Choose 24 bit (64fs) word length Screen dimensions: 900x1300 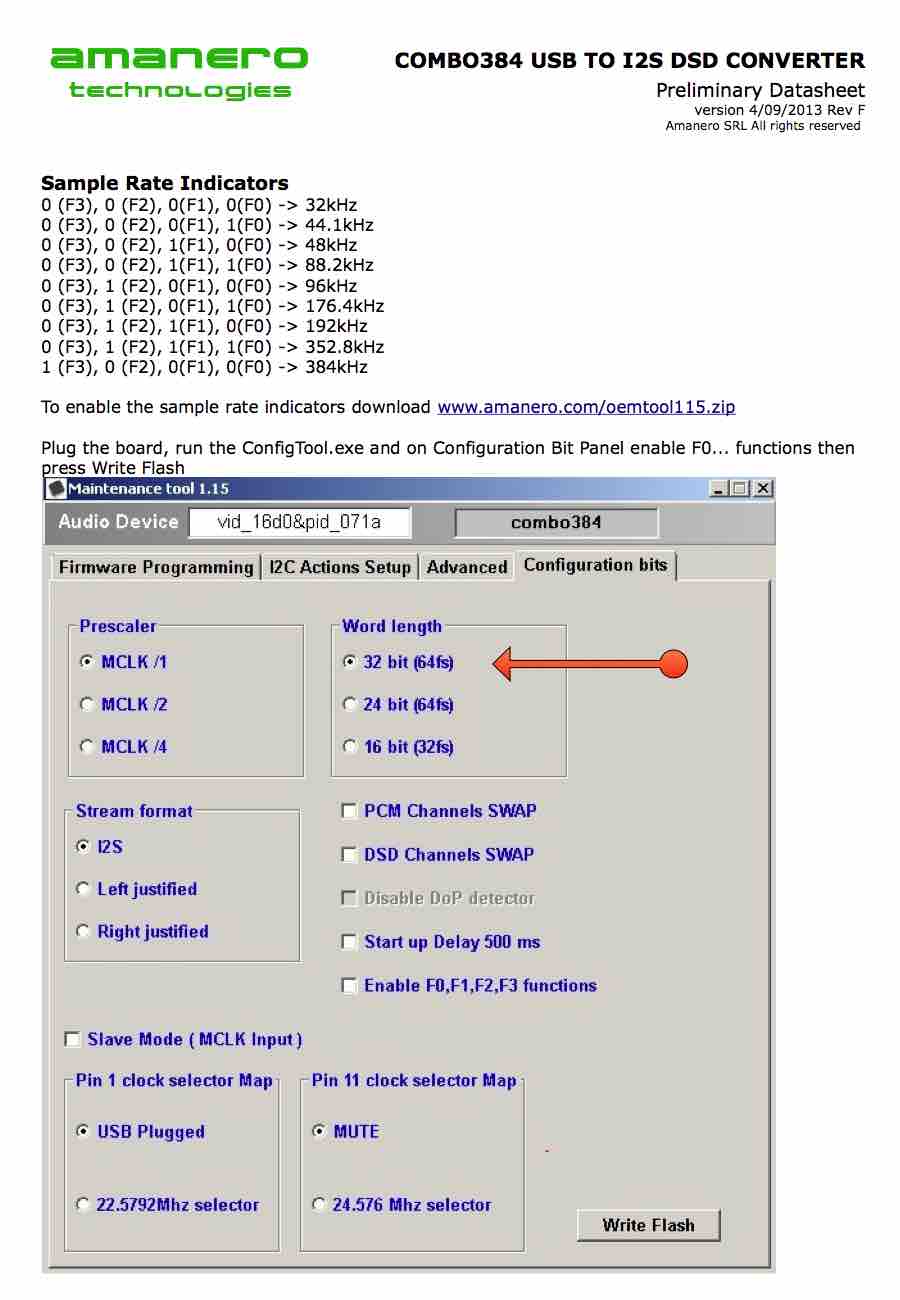coord(398,704)
